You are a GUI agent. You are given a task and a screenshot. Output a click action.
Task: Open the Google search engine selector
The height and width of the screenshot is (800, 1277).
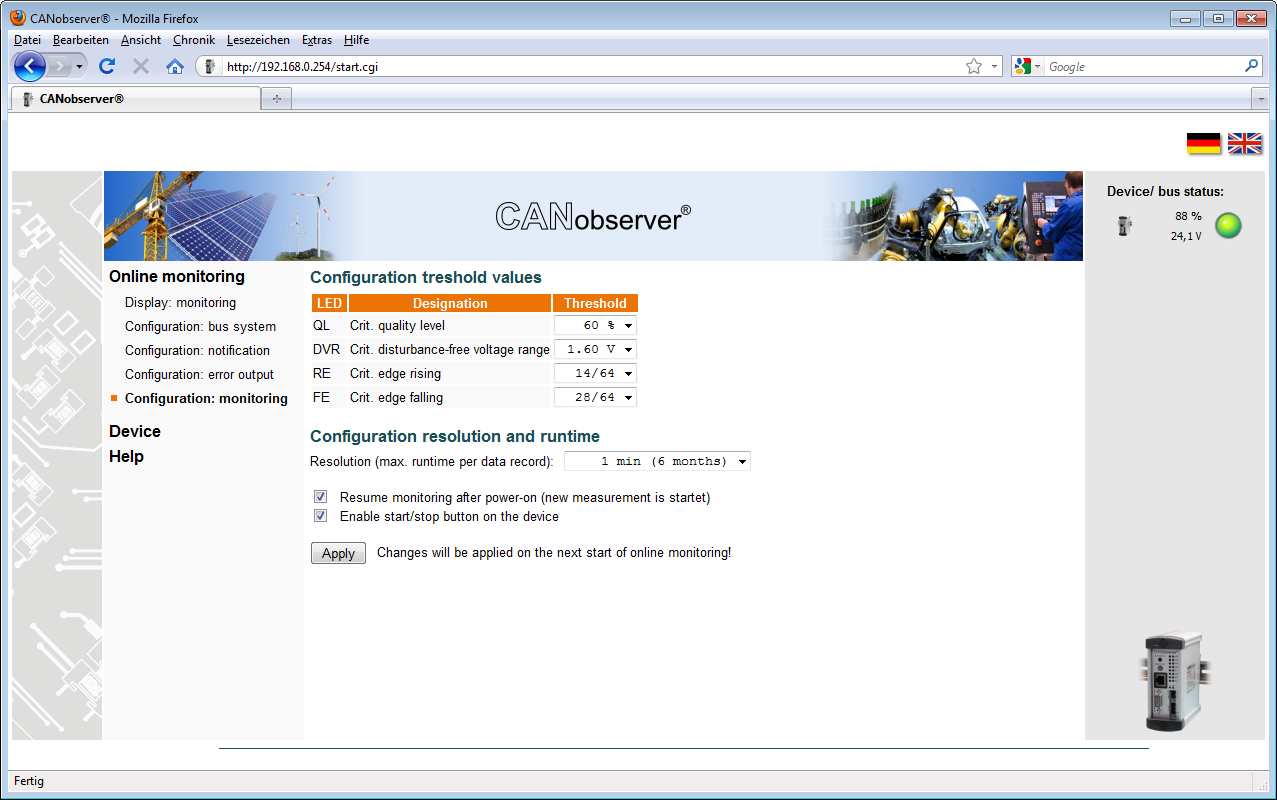click(1027, 67)
